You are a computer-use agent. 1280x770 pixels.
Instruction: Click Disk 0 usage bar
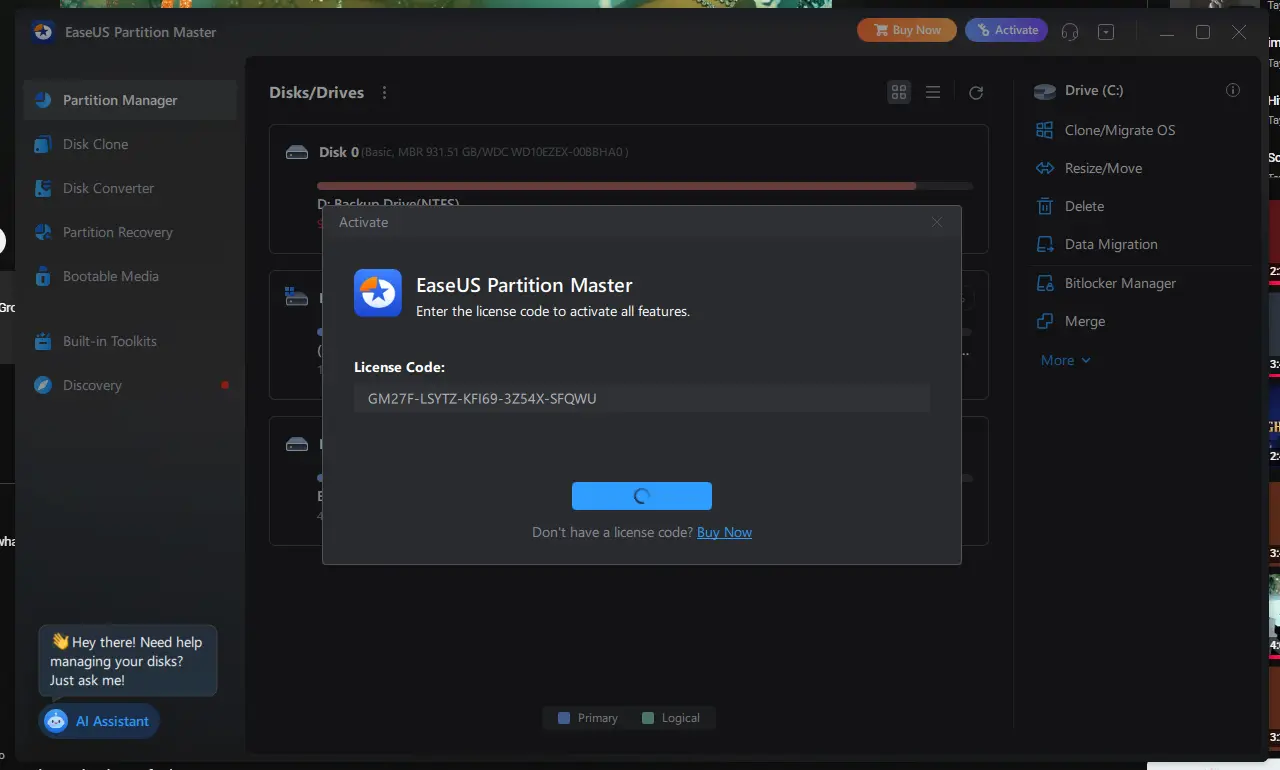point(645,186)
